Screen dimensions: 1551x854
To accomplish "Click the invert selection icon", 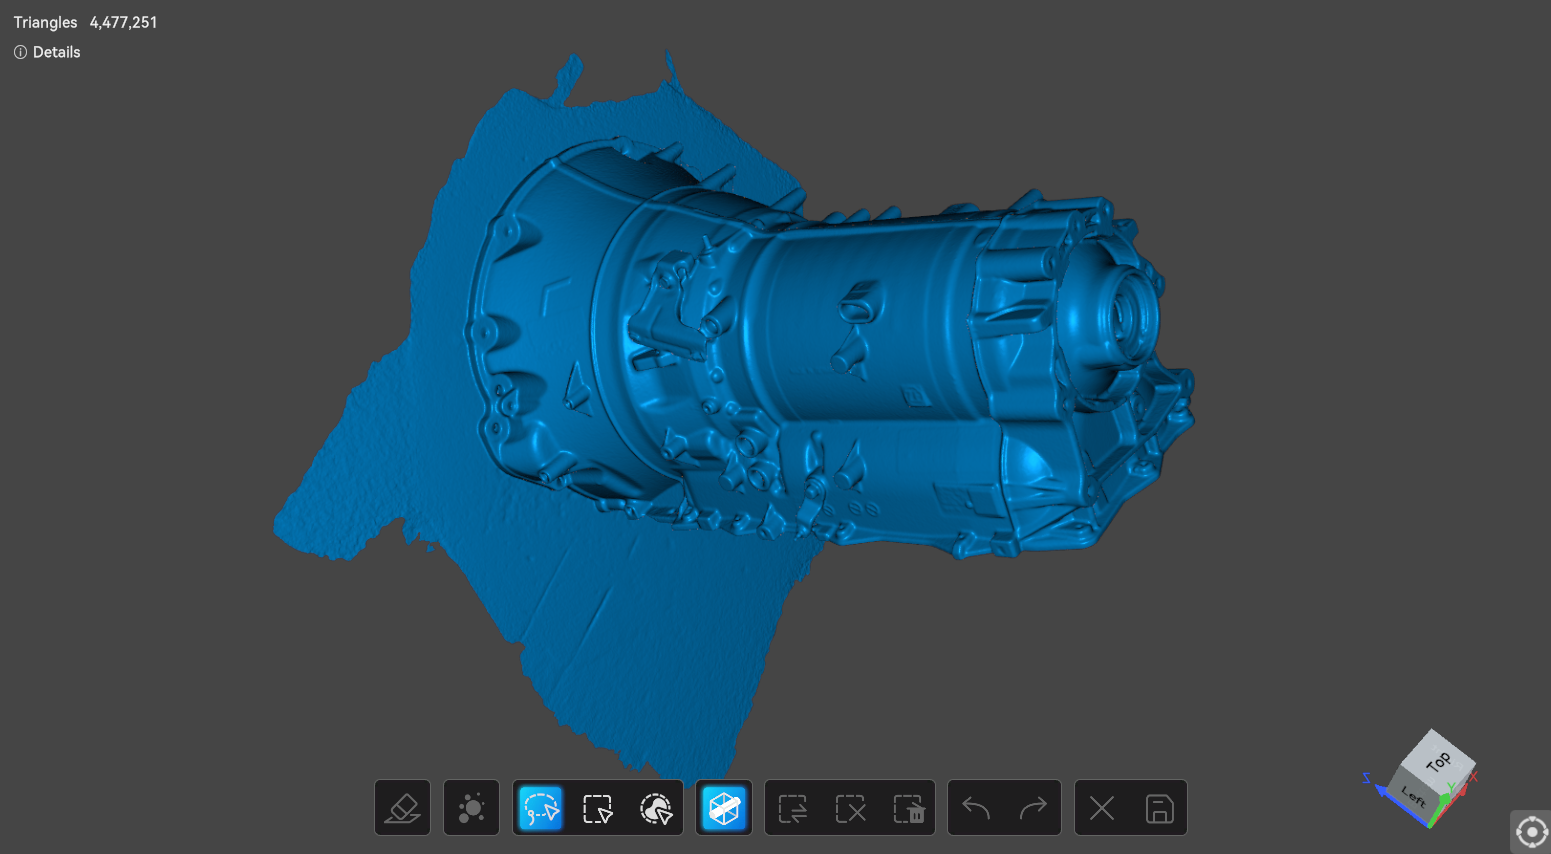I will point(793,808).
